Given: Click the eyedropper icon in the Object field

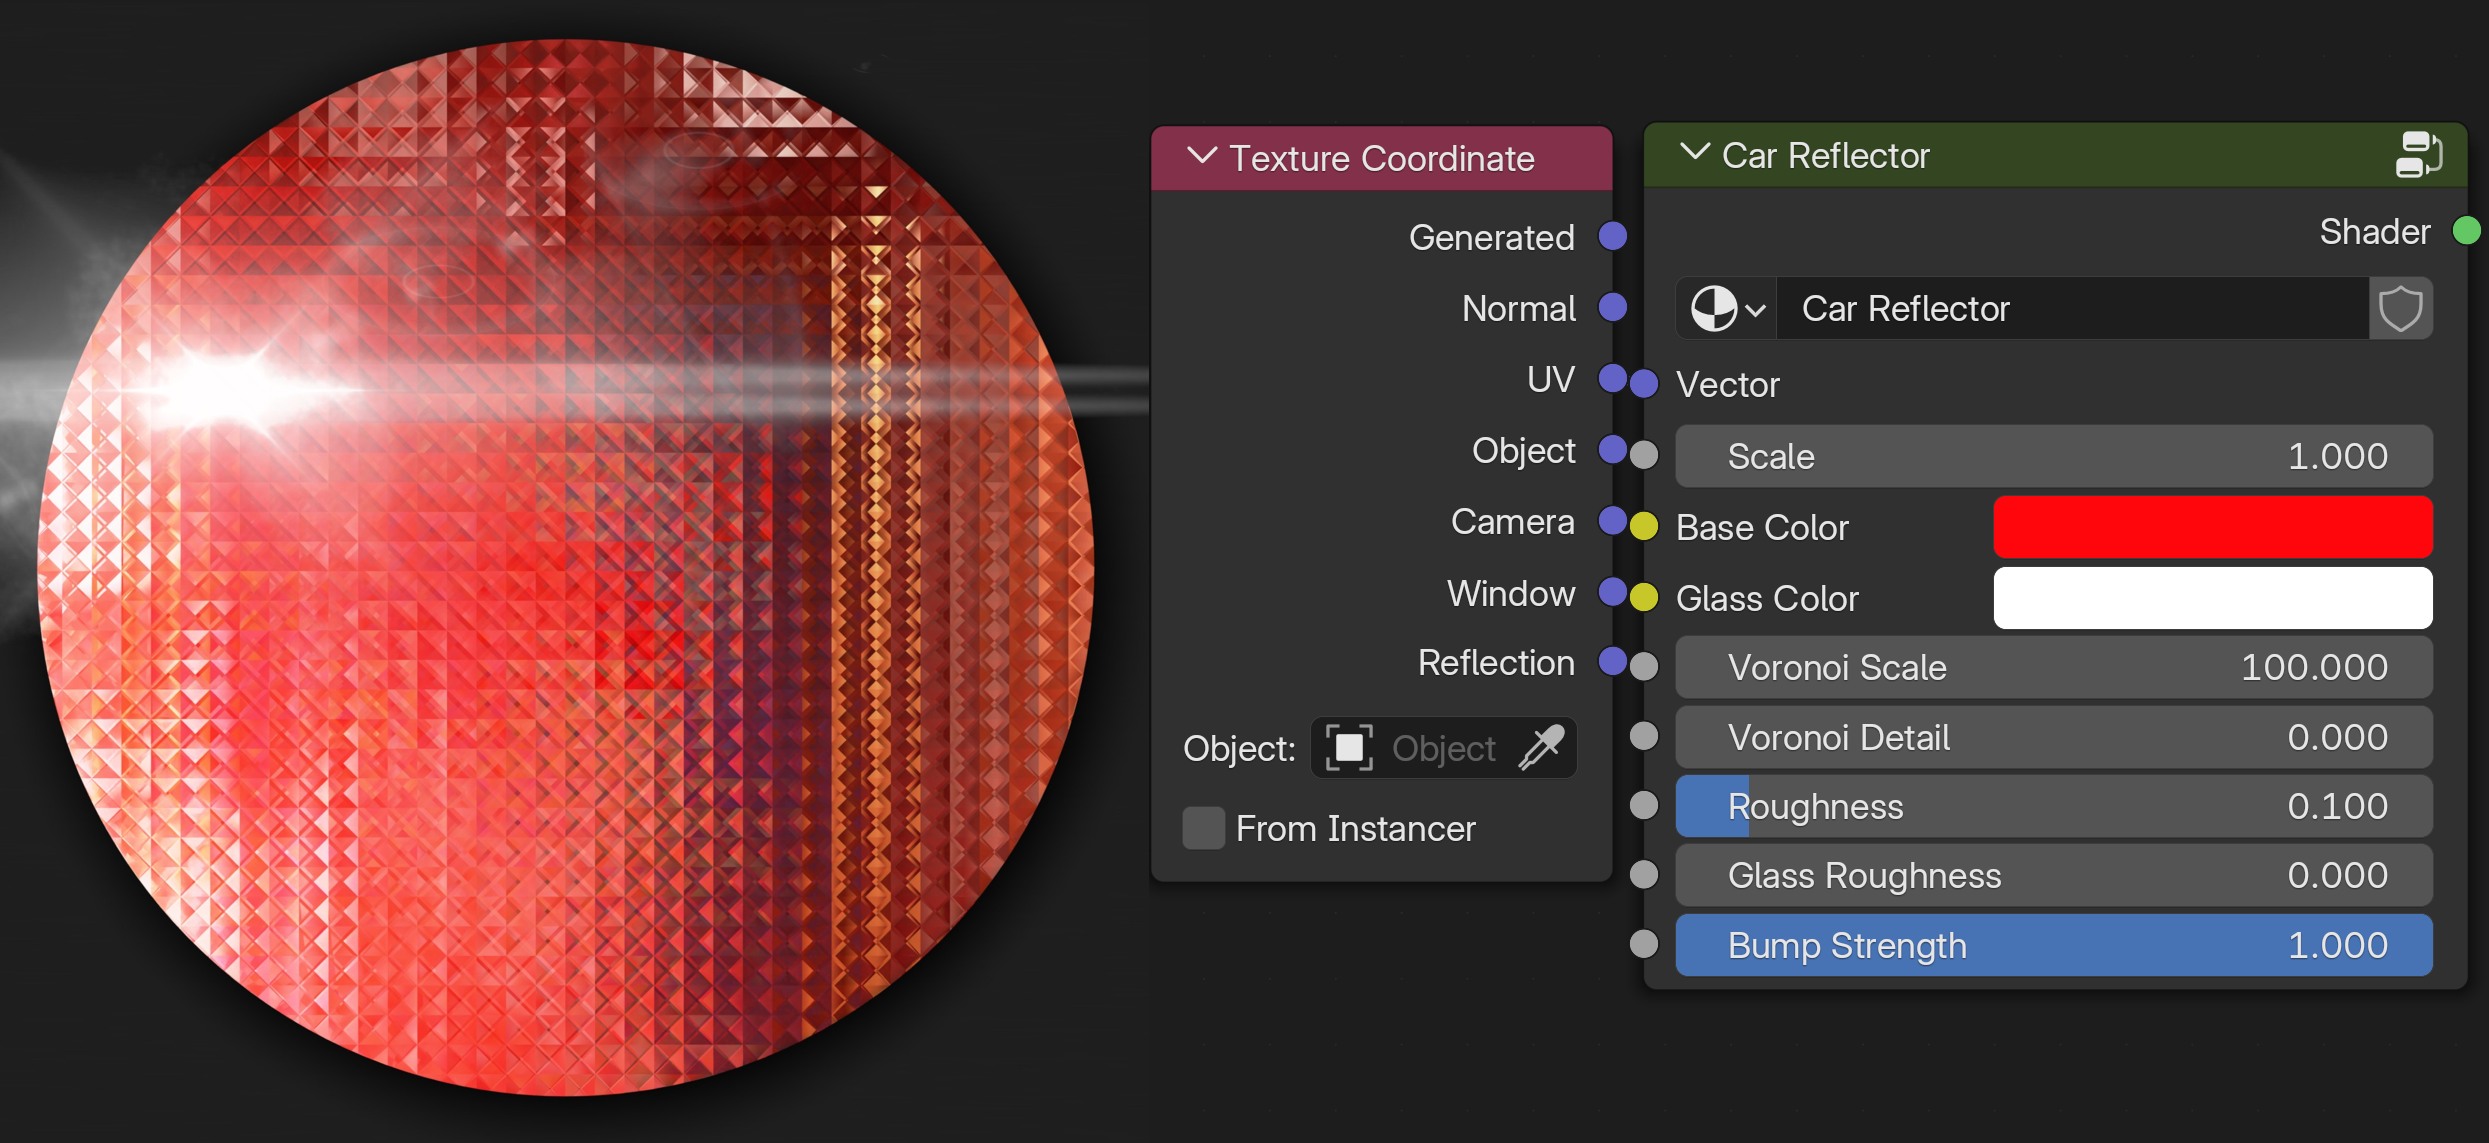Looking at the screenshot, I should tap(1541, 748).
